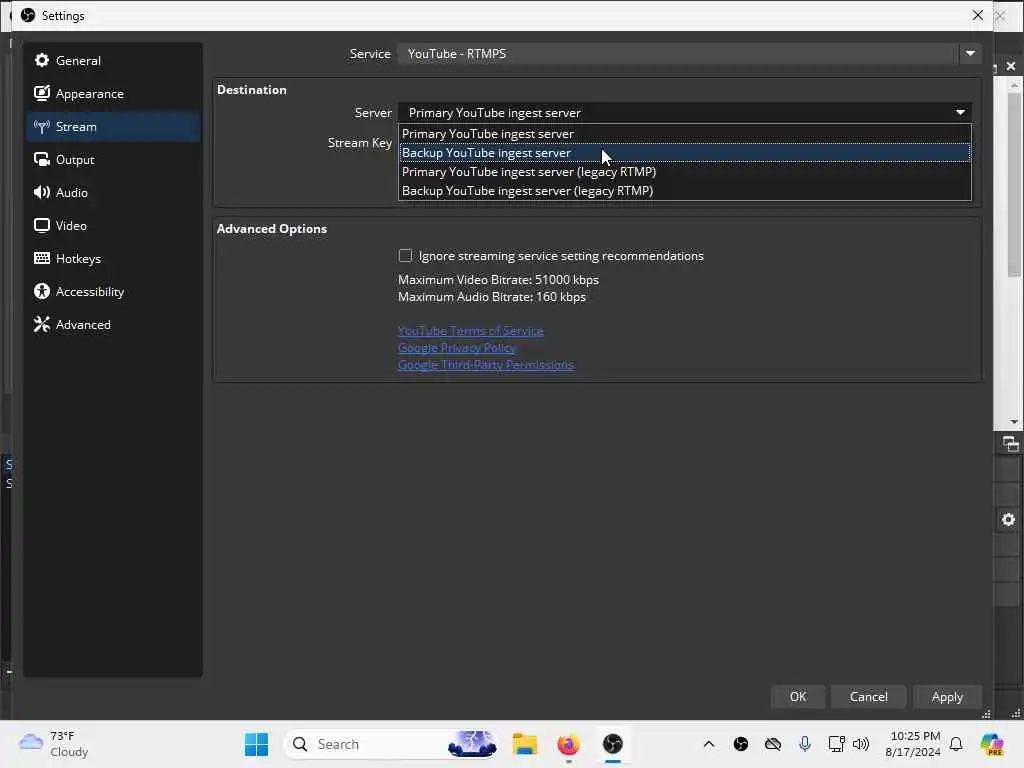Confirm settings with OK button
The height and width of the screenshot is (768, 1024).
(798, 697)
